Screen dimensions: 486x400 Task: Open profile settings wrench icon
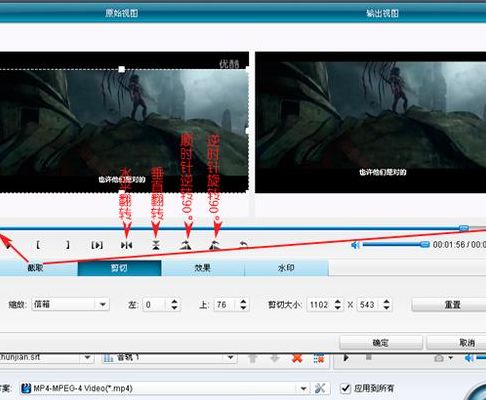[320, 388]
